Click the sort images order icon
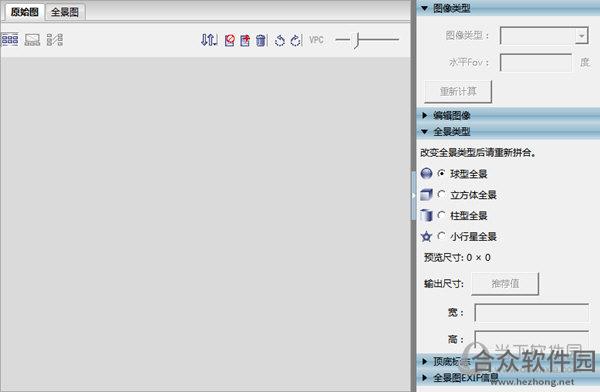 click(x=209, y=40)
